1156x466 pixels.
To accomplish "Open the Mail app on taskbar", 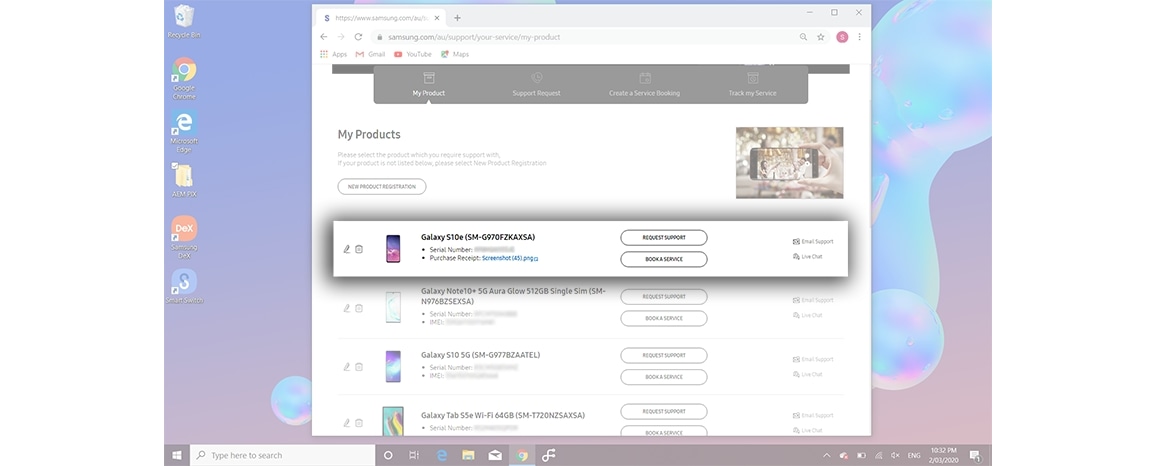I will click(495, 455).
